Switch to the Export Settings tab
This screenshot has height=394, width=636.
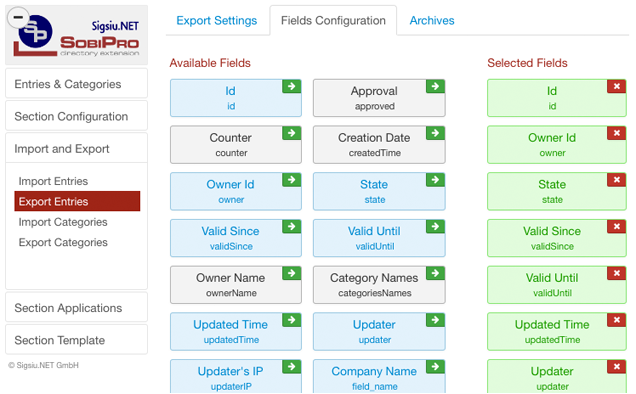point(217,21)
